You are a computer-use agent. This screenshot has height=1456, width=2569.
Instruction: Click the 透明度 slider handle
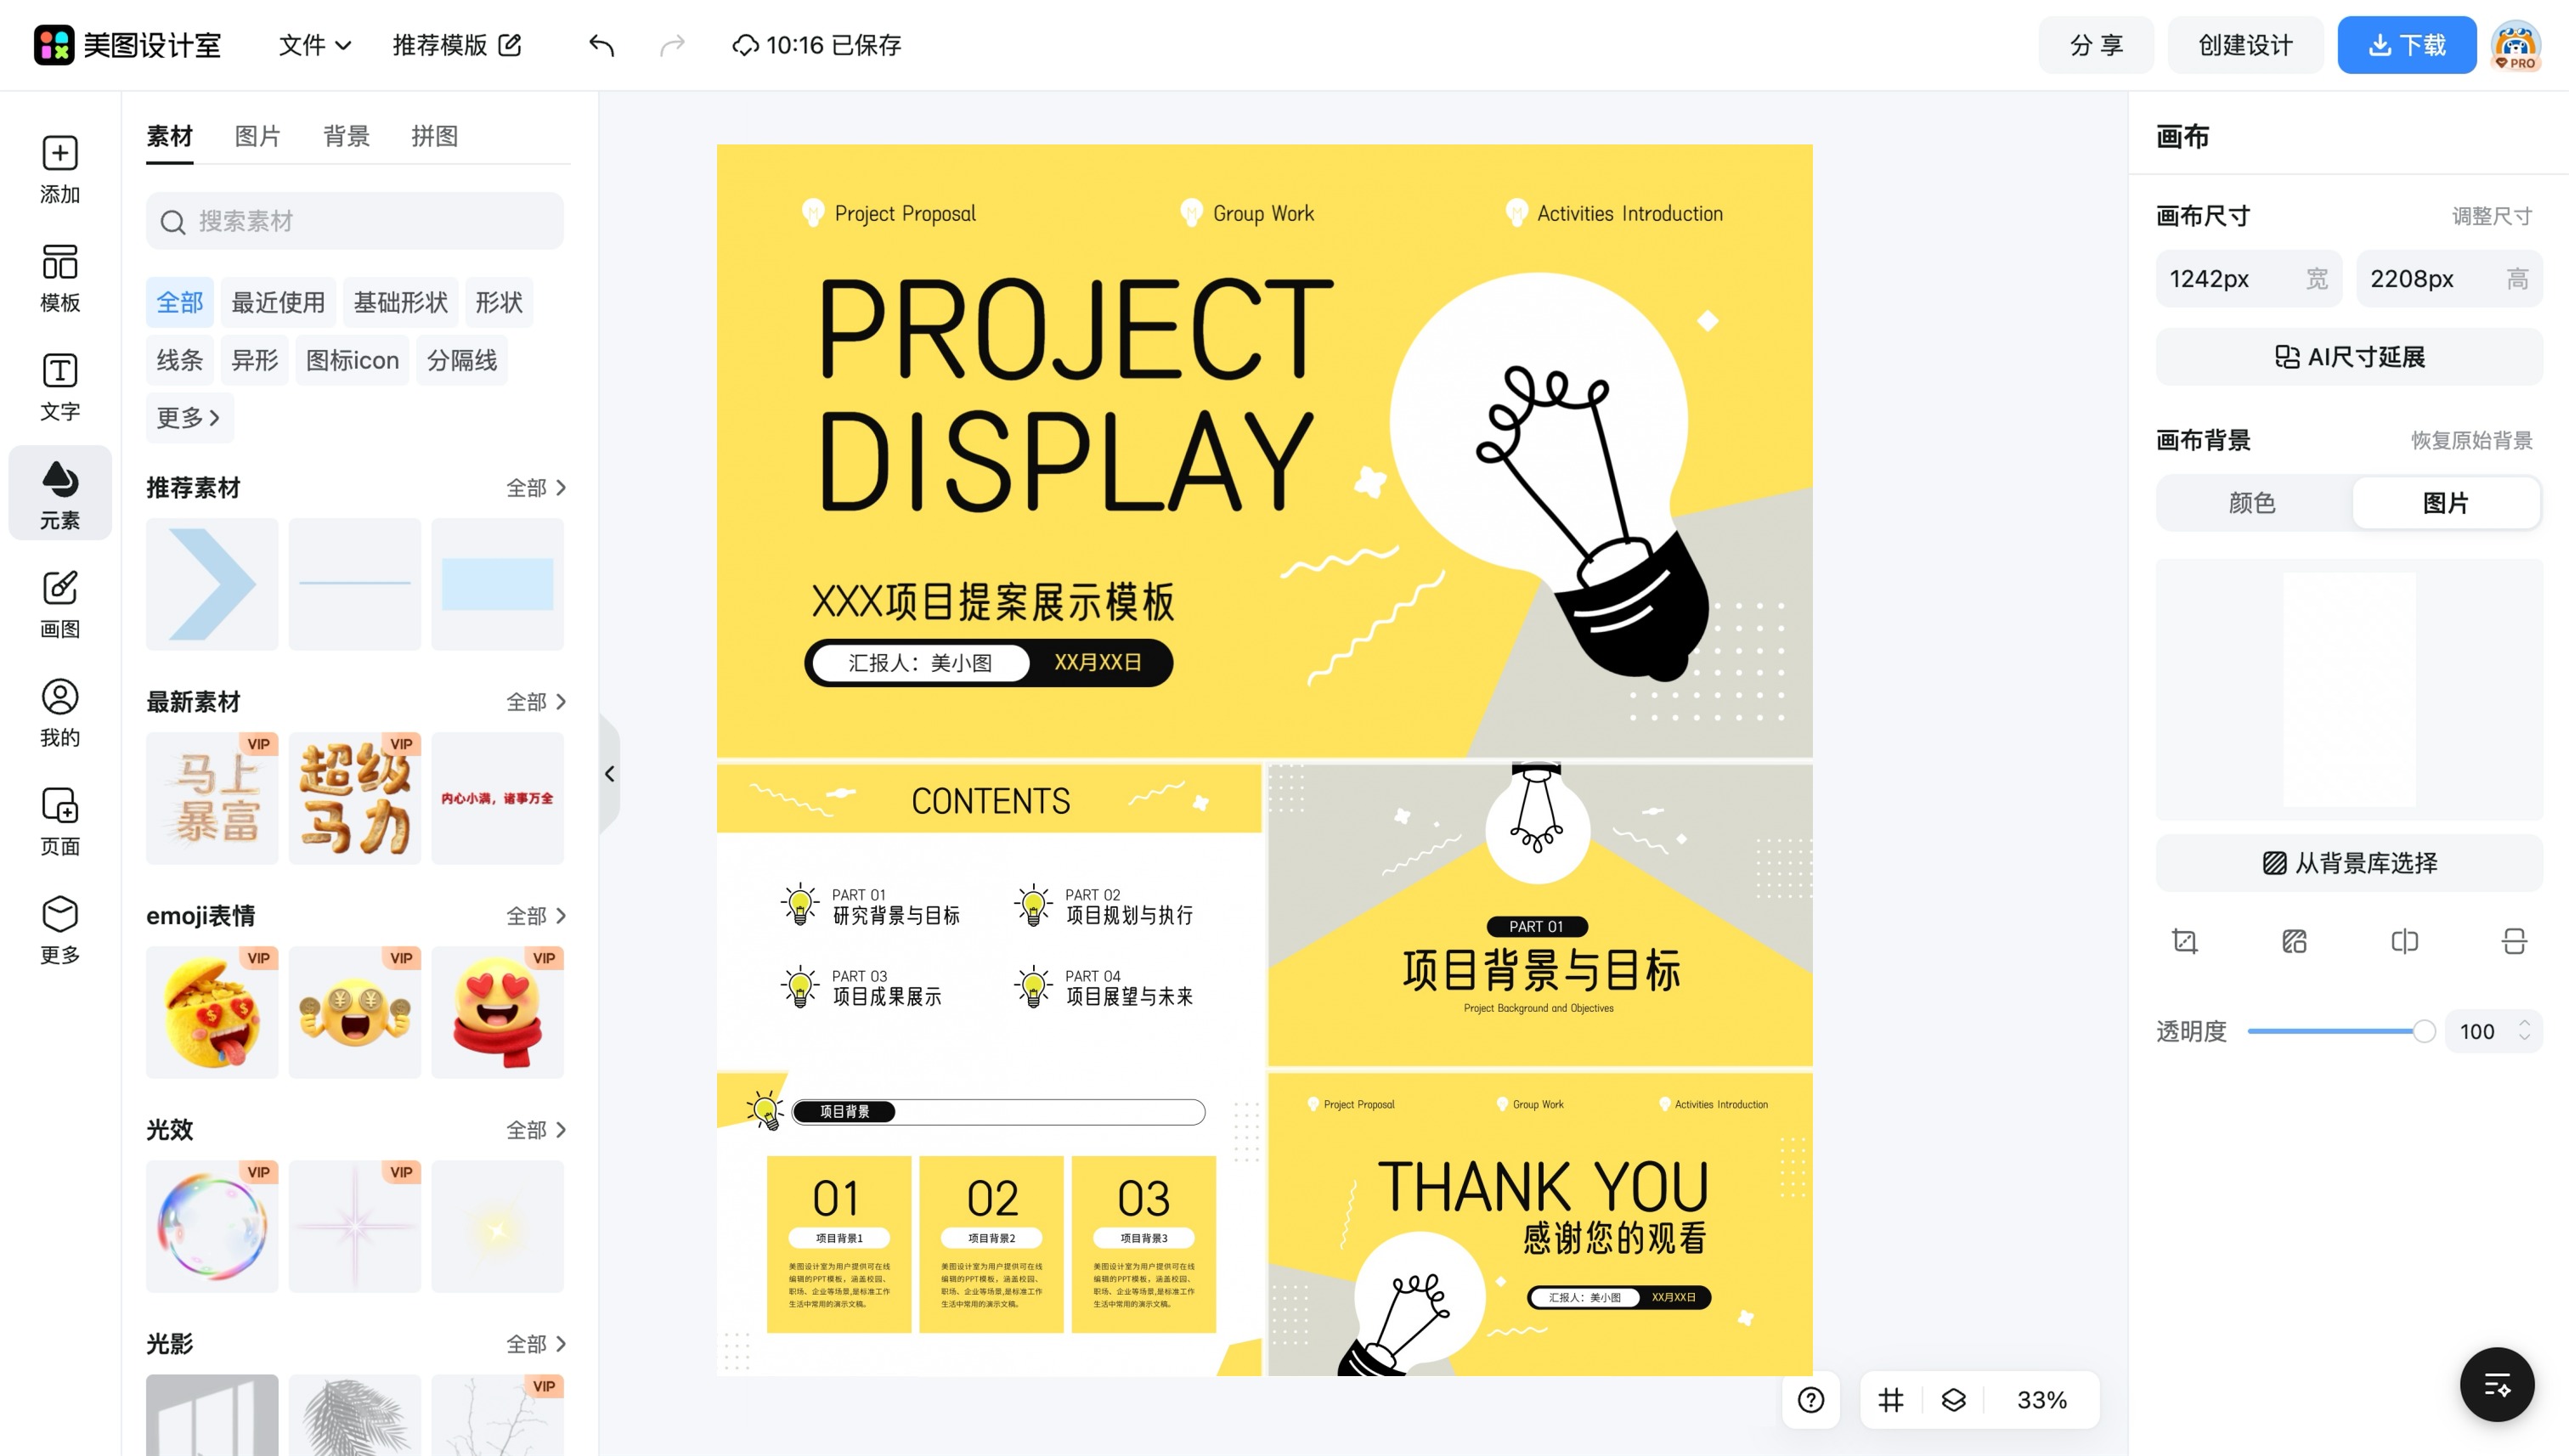2423,1031
